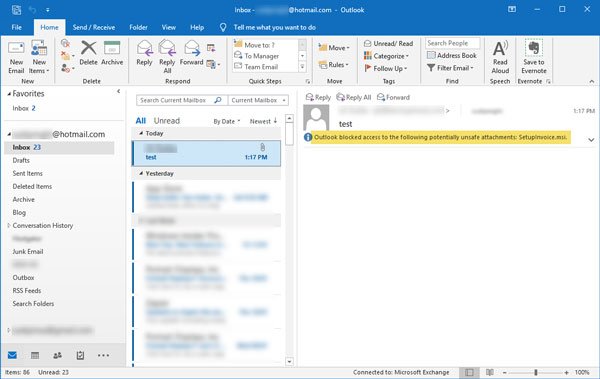Open the View tab
The image size is (600, 379).
click(168, 27)
